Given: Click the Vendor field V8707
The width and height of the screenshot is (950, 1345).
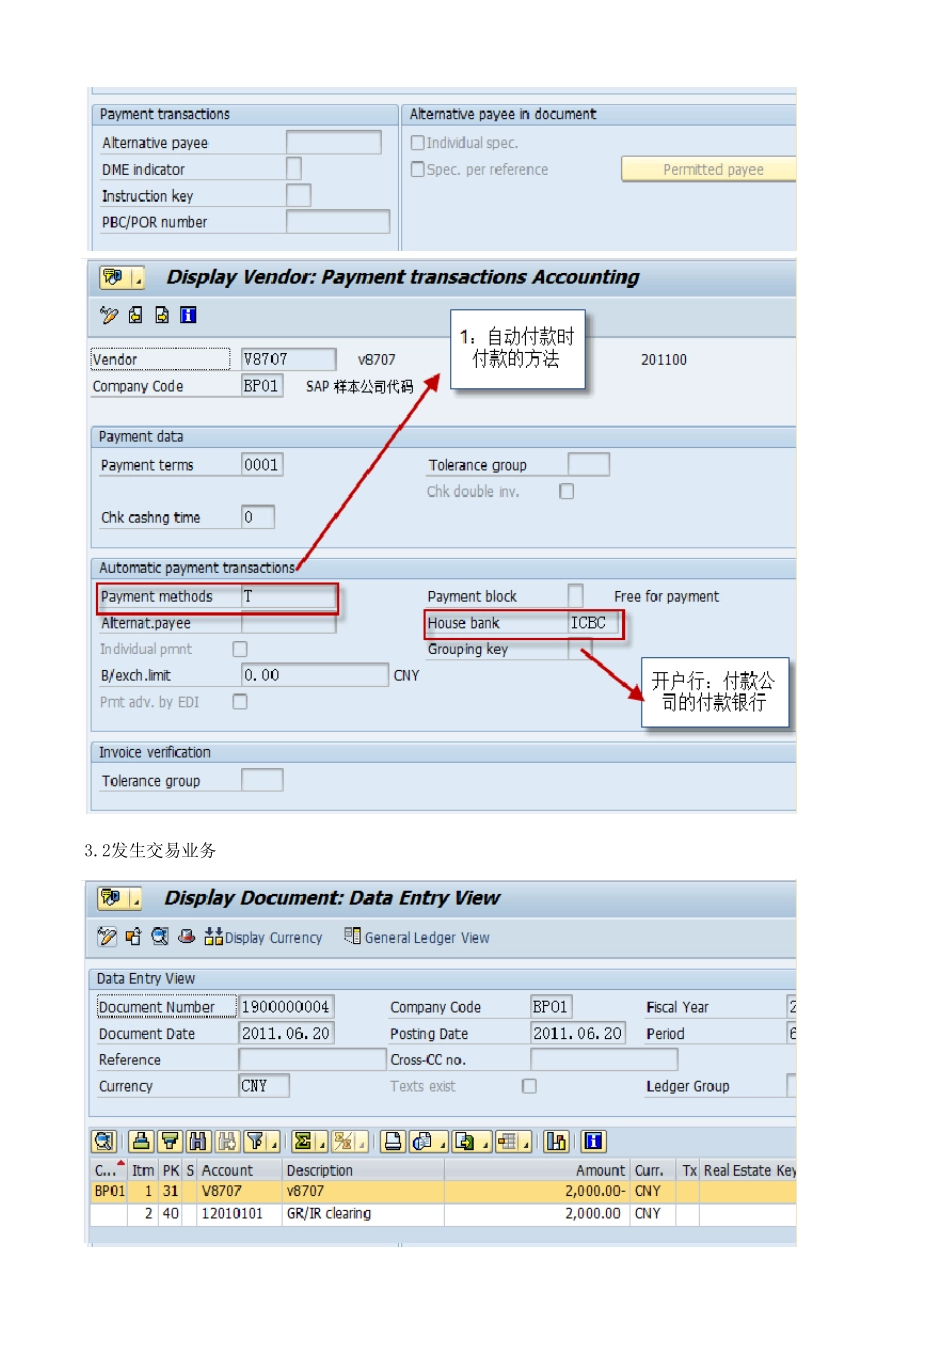Looking at the screenshot, I should coord(289,358).
